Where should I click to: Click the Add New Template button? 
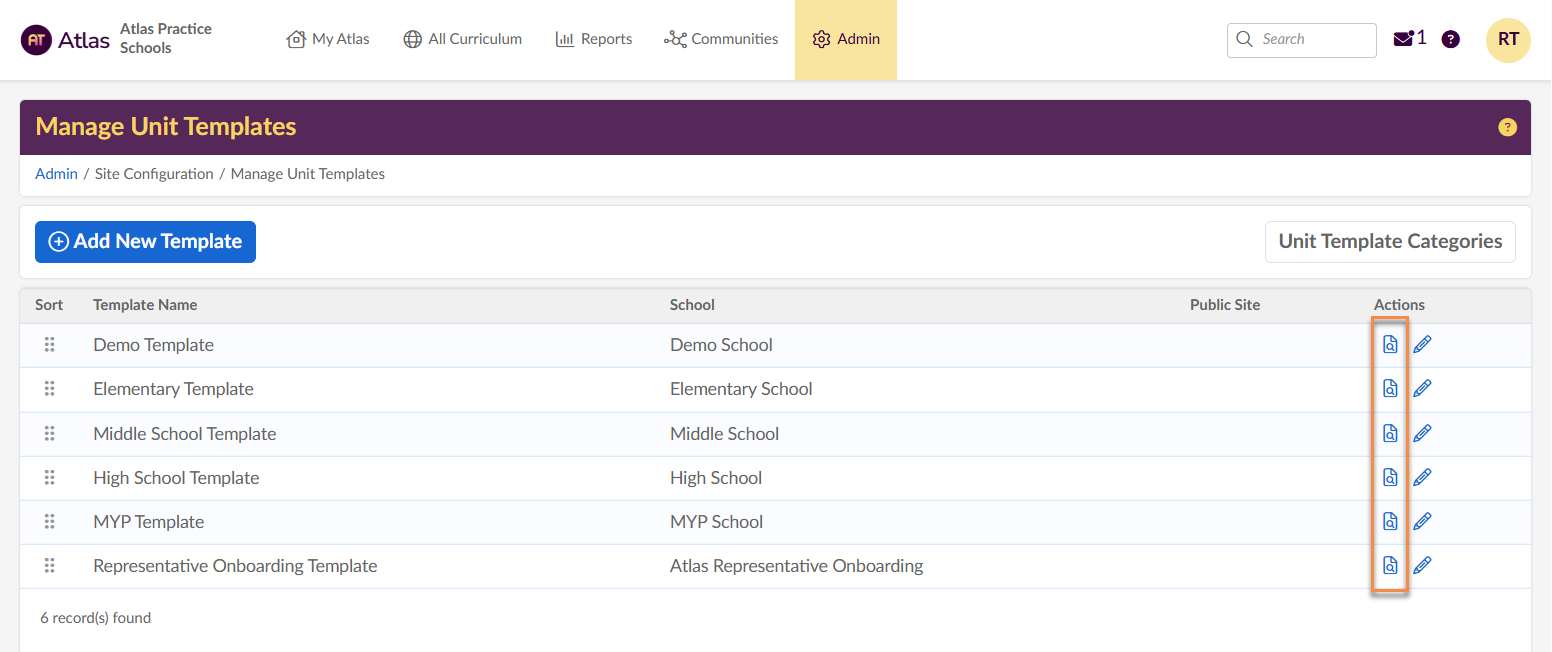coord(145,242)
